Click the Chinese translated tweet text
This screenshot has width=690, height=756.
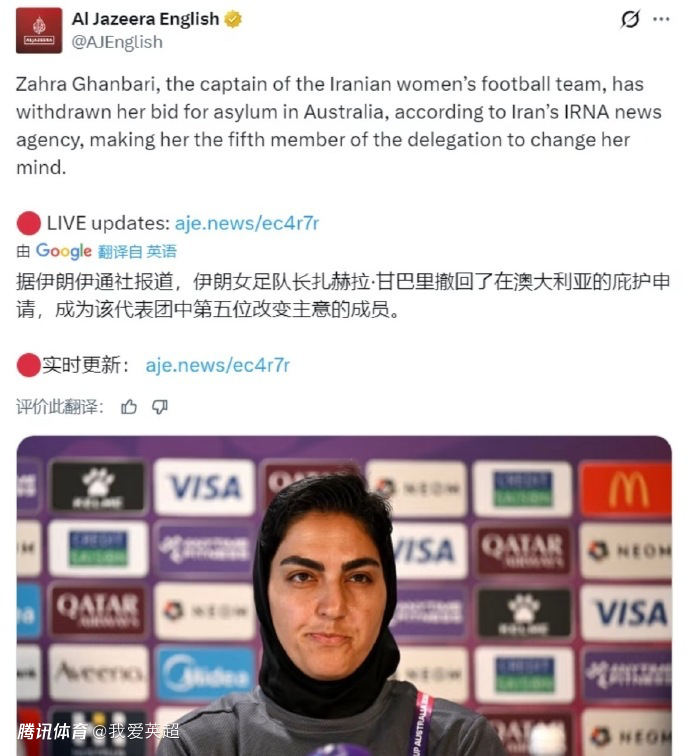pyautogui.click(x=343, y=296)
